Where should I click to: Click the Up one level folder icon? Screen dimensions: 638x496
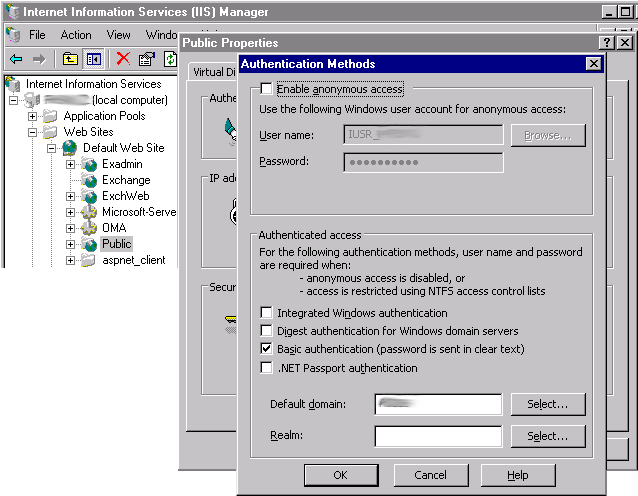[x=70, y=59]
